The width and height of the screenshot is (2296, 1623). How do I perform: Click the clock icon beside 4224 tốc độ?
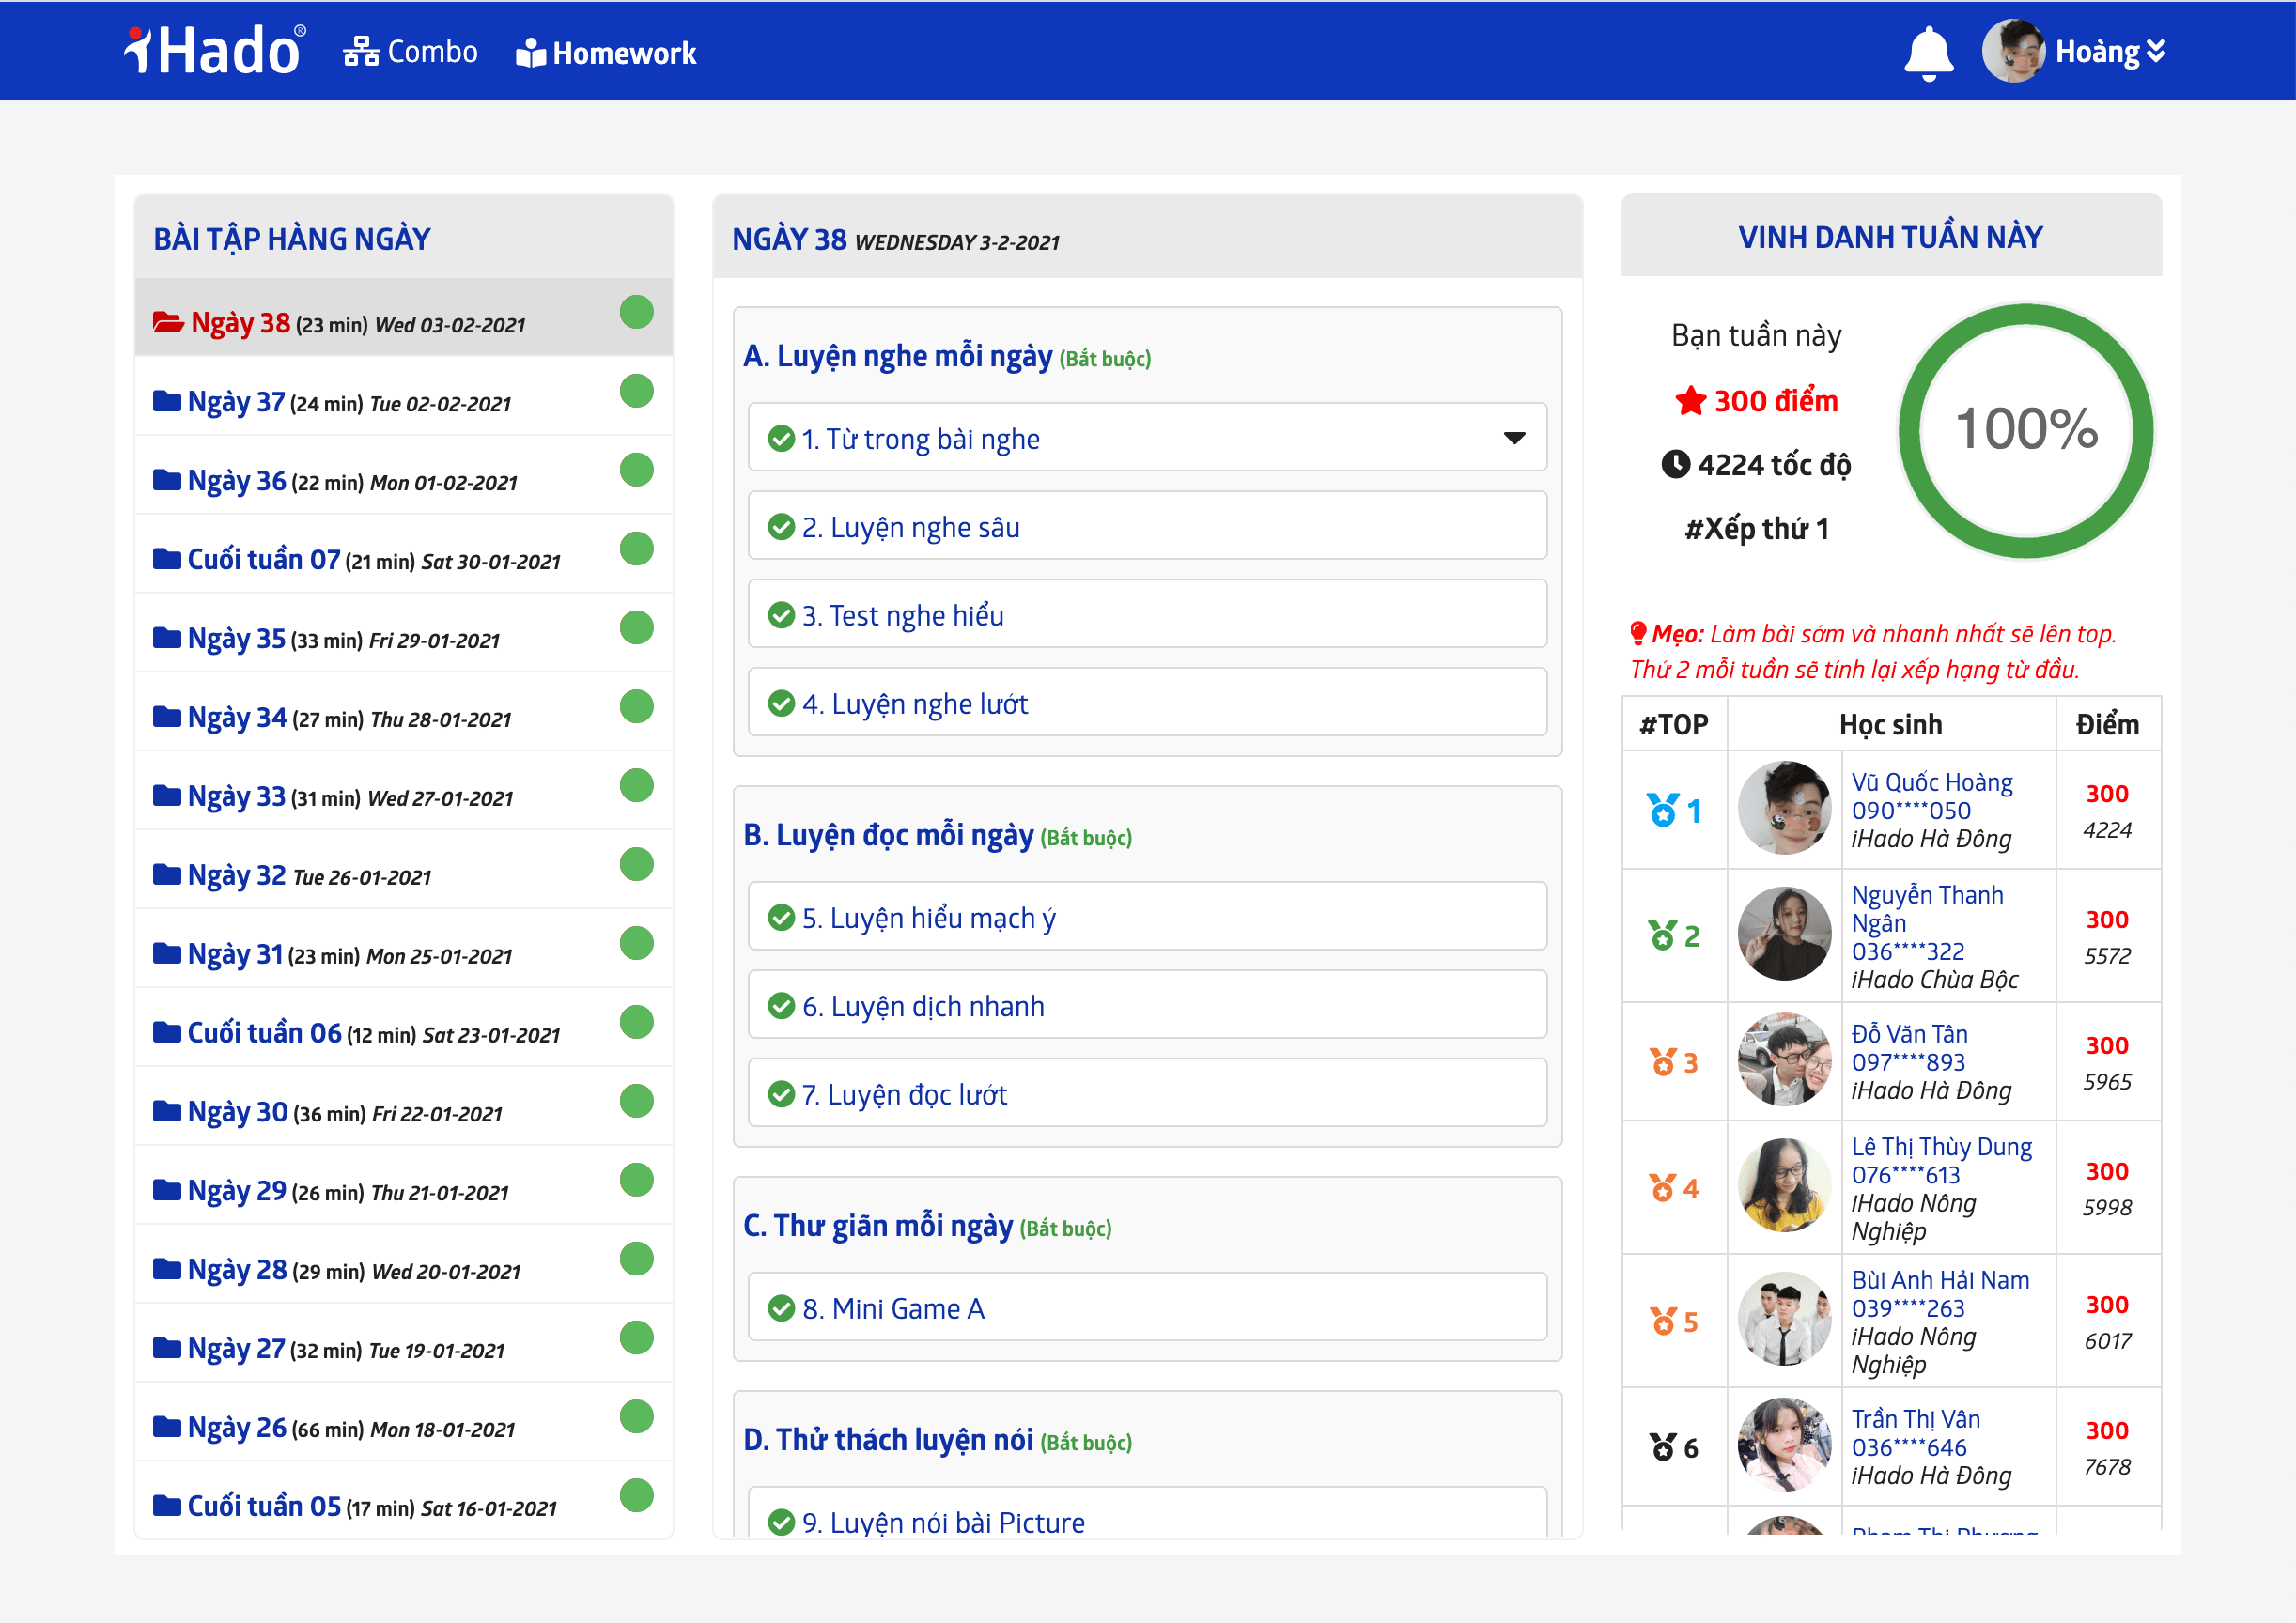[x=1675, y=464]
